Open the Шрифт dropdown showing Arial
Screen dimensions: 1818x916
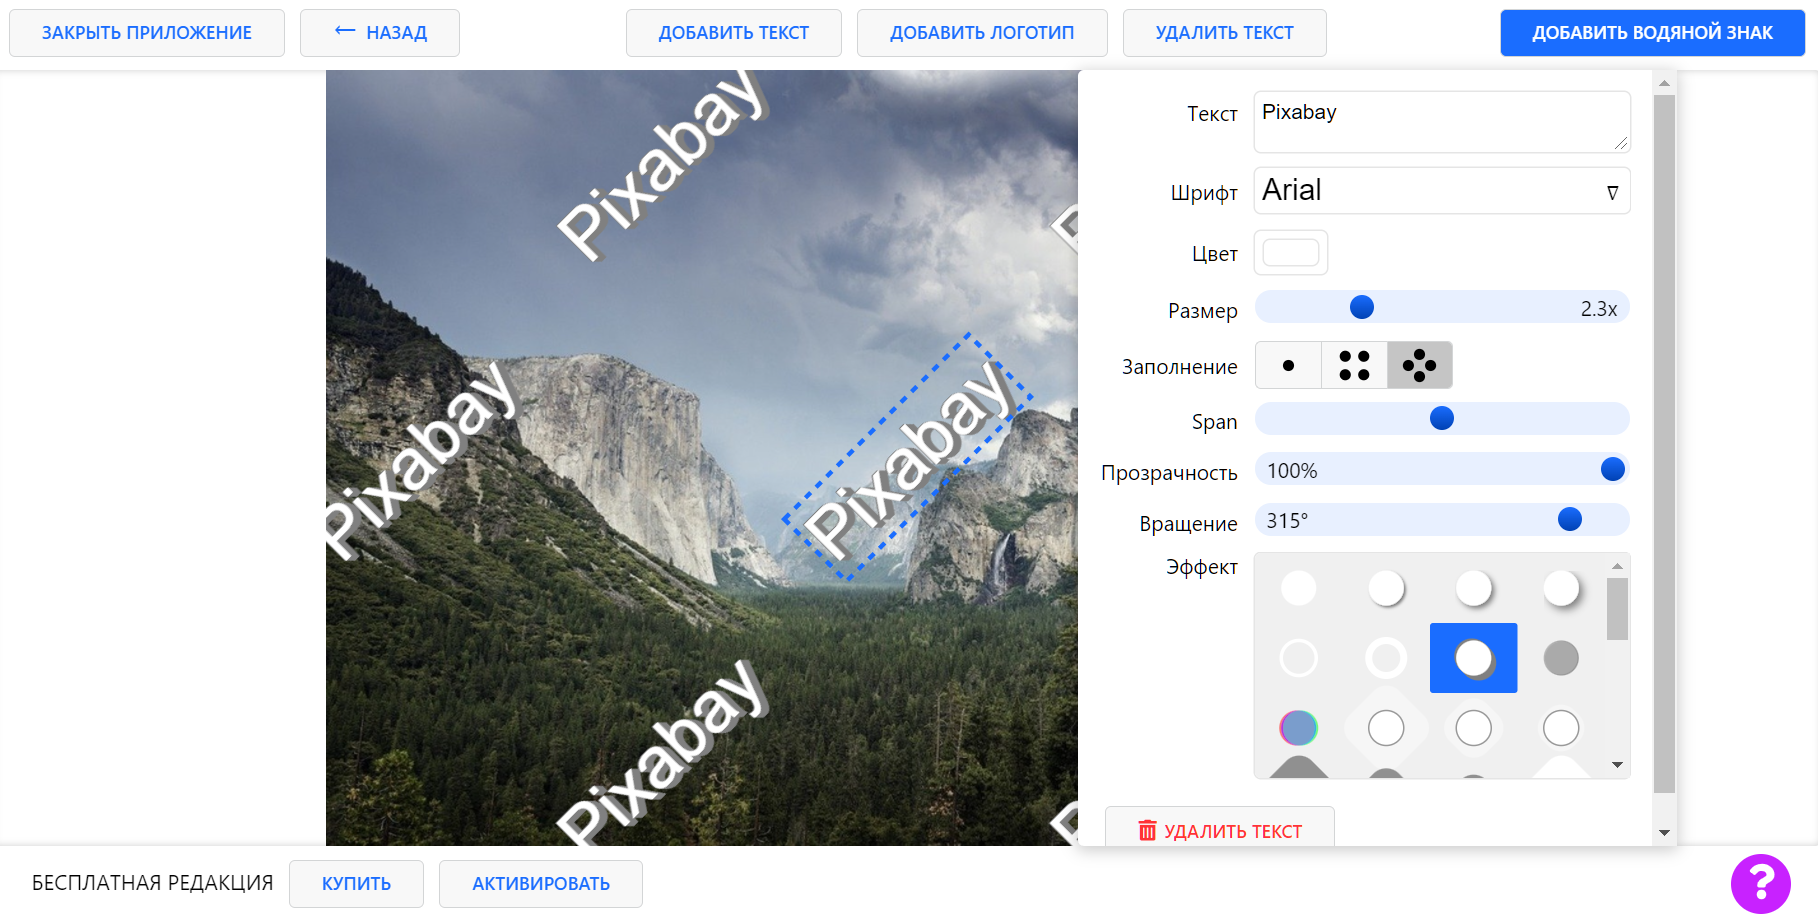[x=1441, y=190]
